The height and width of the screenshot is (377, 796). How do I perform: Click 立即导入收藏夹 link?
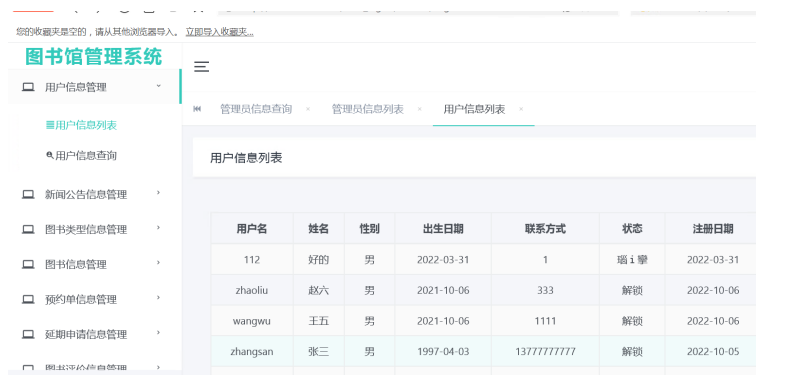(219, 32)
